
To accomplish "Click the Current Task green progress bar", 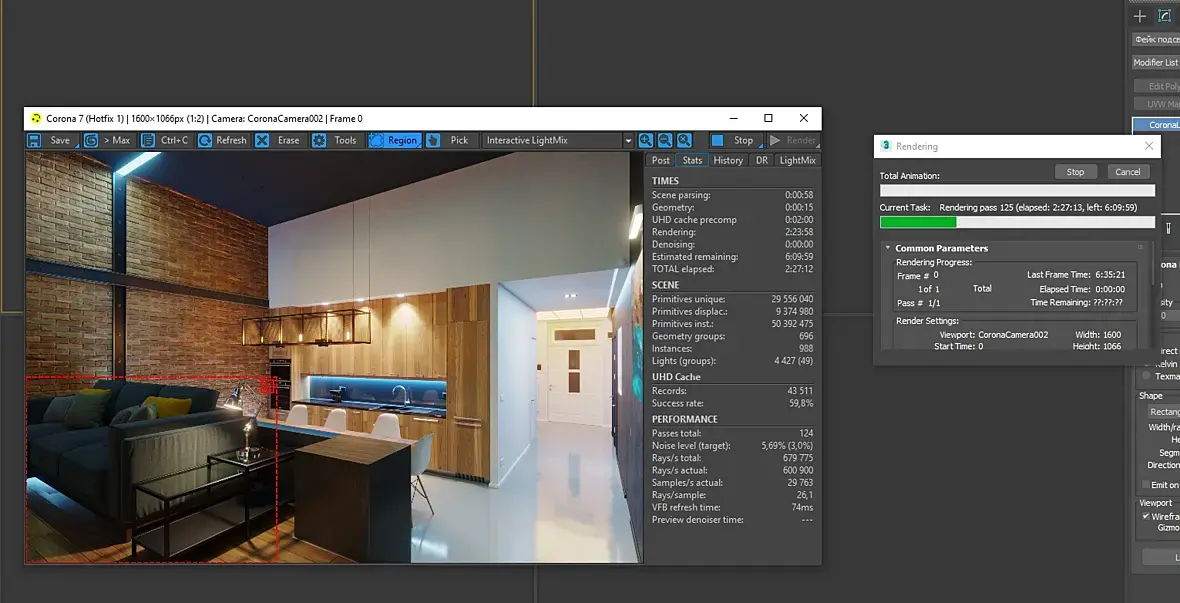I will pos(1017,222).
